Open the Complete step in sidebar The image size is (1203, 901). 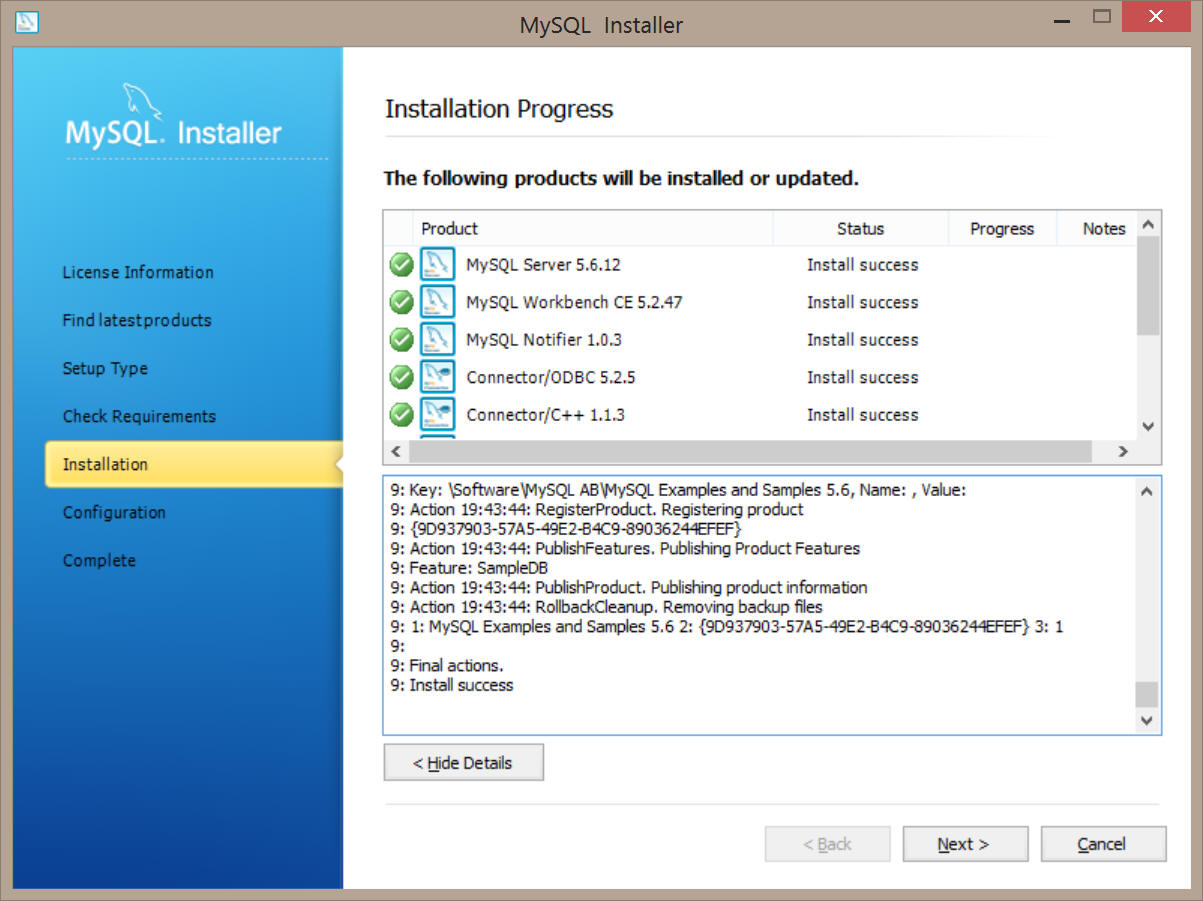99,560
